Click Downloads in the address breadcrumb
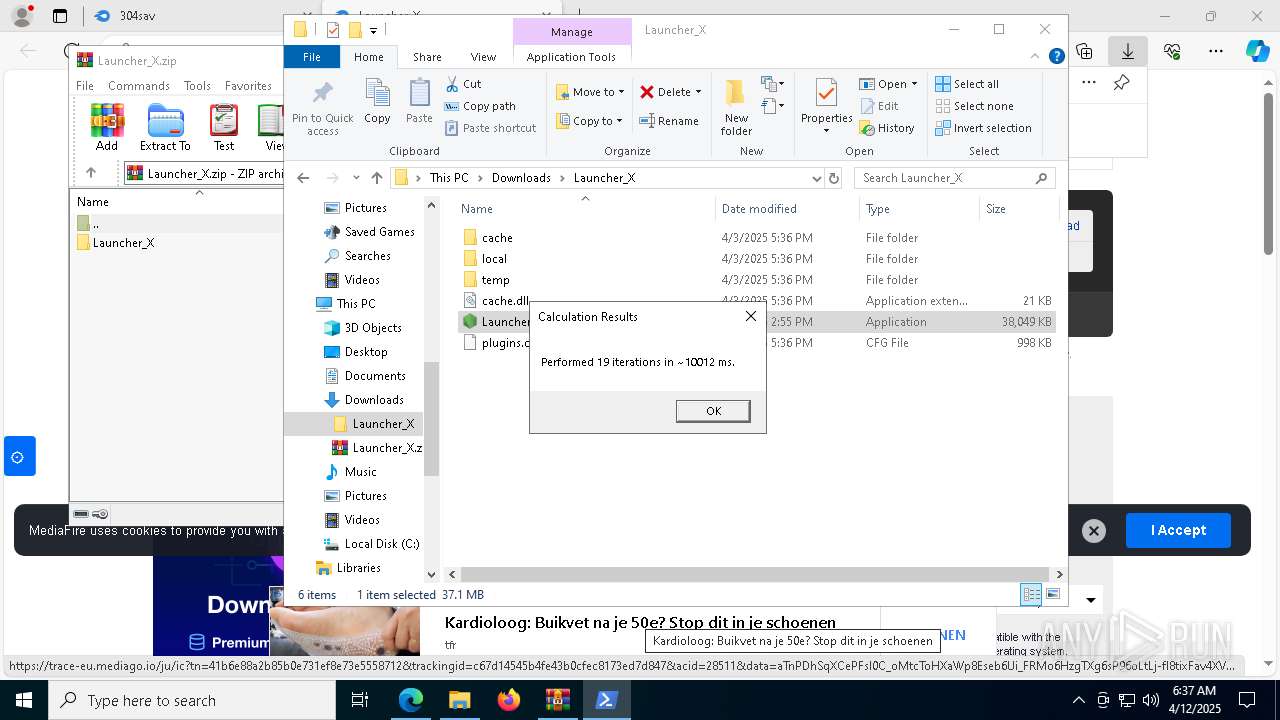Image resolution: width=1280 pixels, height=720 pixels. point(521,178)
